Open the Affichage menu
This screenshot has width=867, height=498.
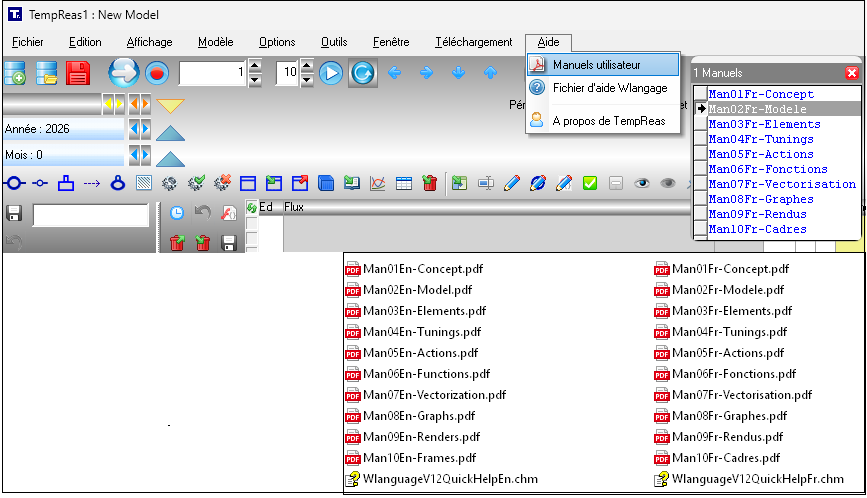[149, 42]
